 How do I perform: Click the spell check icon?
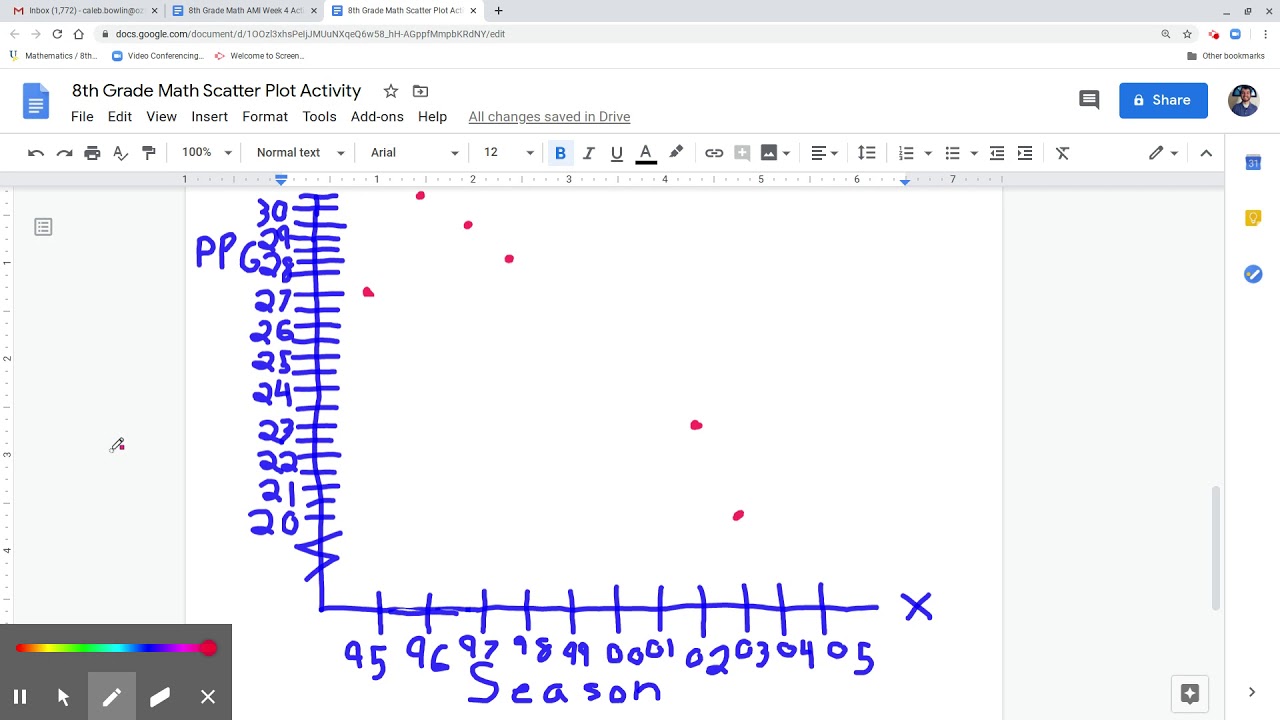(121, 153)
